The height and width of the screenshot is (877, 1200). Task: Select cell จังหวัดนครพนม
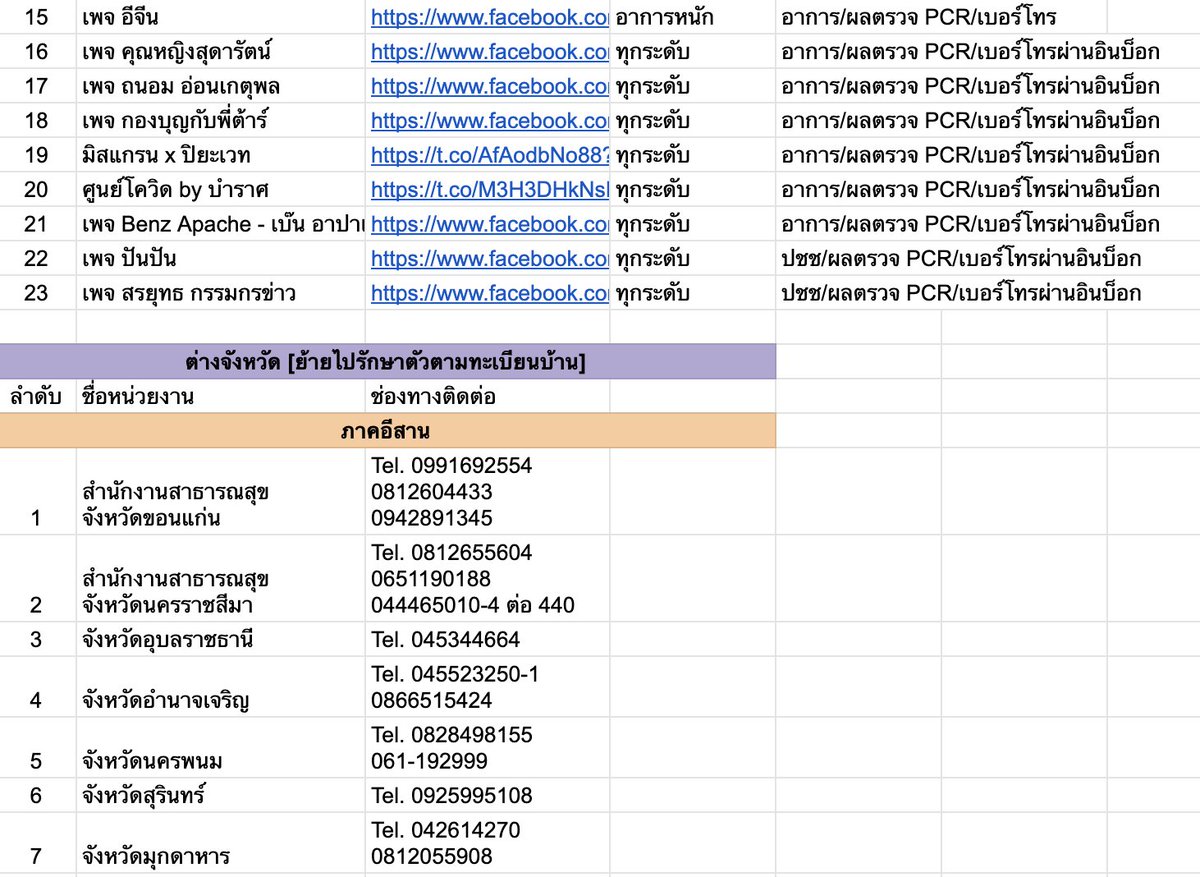coord(221,748)
